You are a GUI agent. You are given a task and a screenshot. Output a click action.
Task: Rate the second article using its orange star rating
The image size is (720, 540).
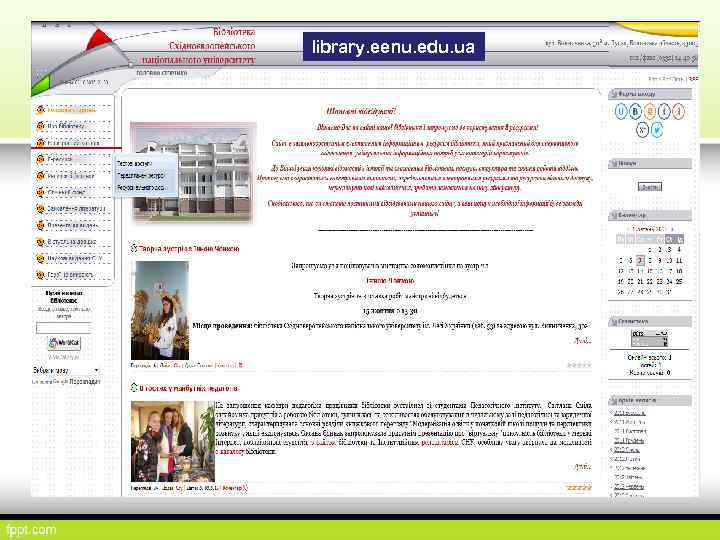point(579,488)
